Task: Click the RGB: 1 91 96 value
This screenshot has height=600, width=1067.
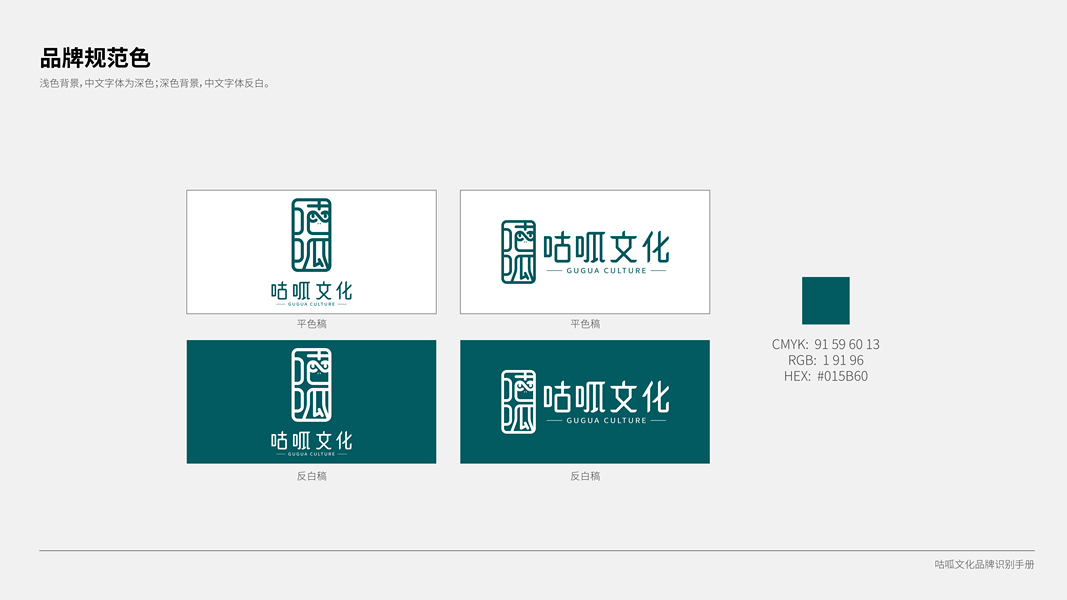Action: coord(825,361)
